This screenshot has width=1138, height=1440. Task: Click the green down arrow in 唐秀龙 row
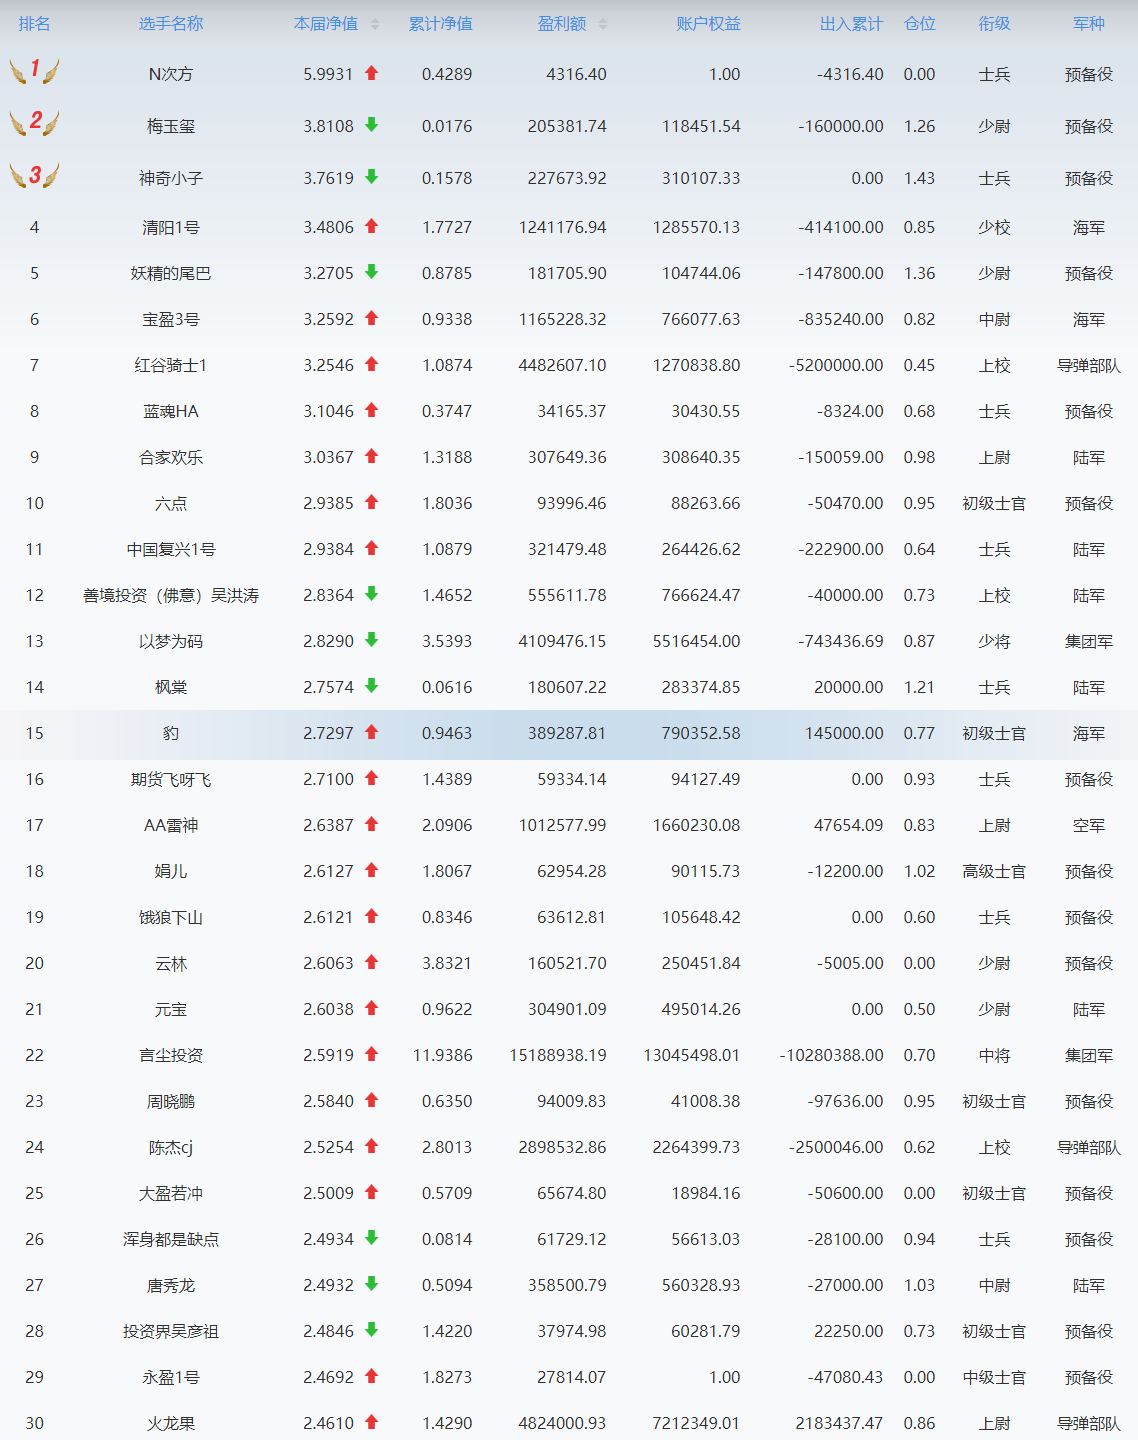[372, 1284]
